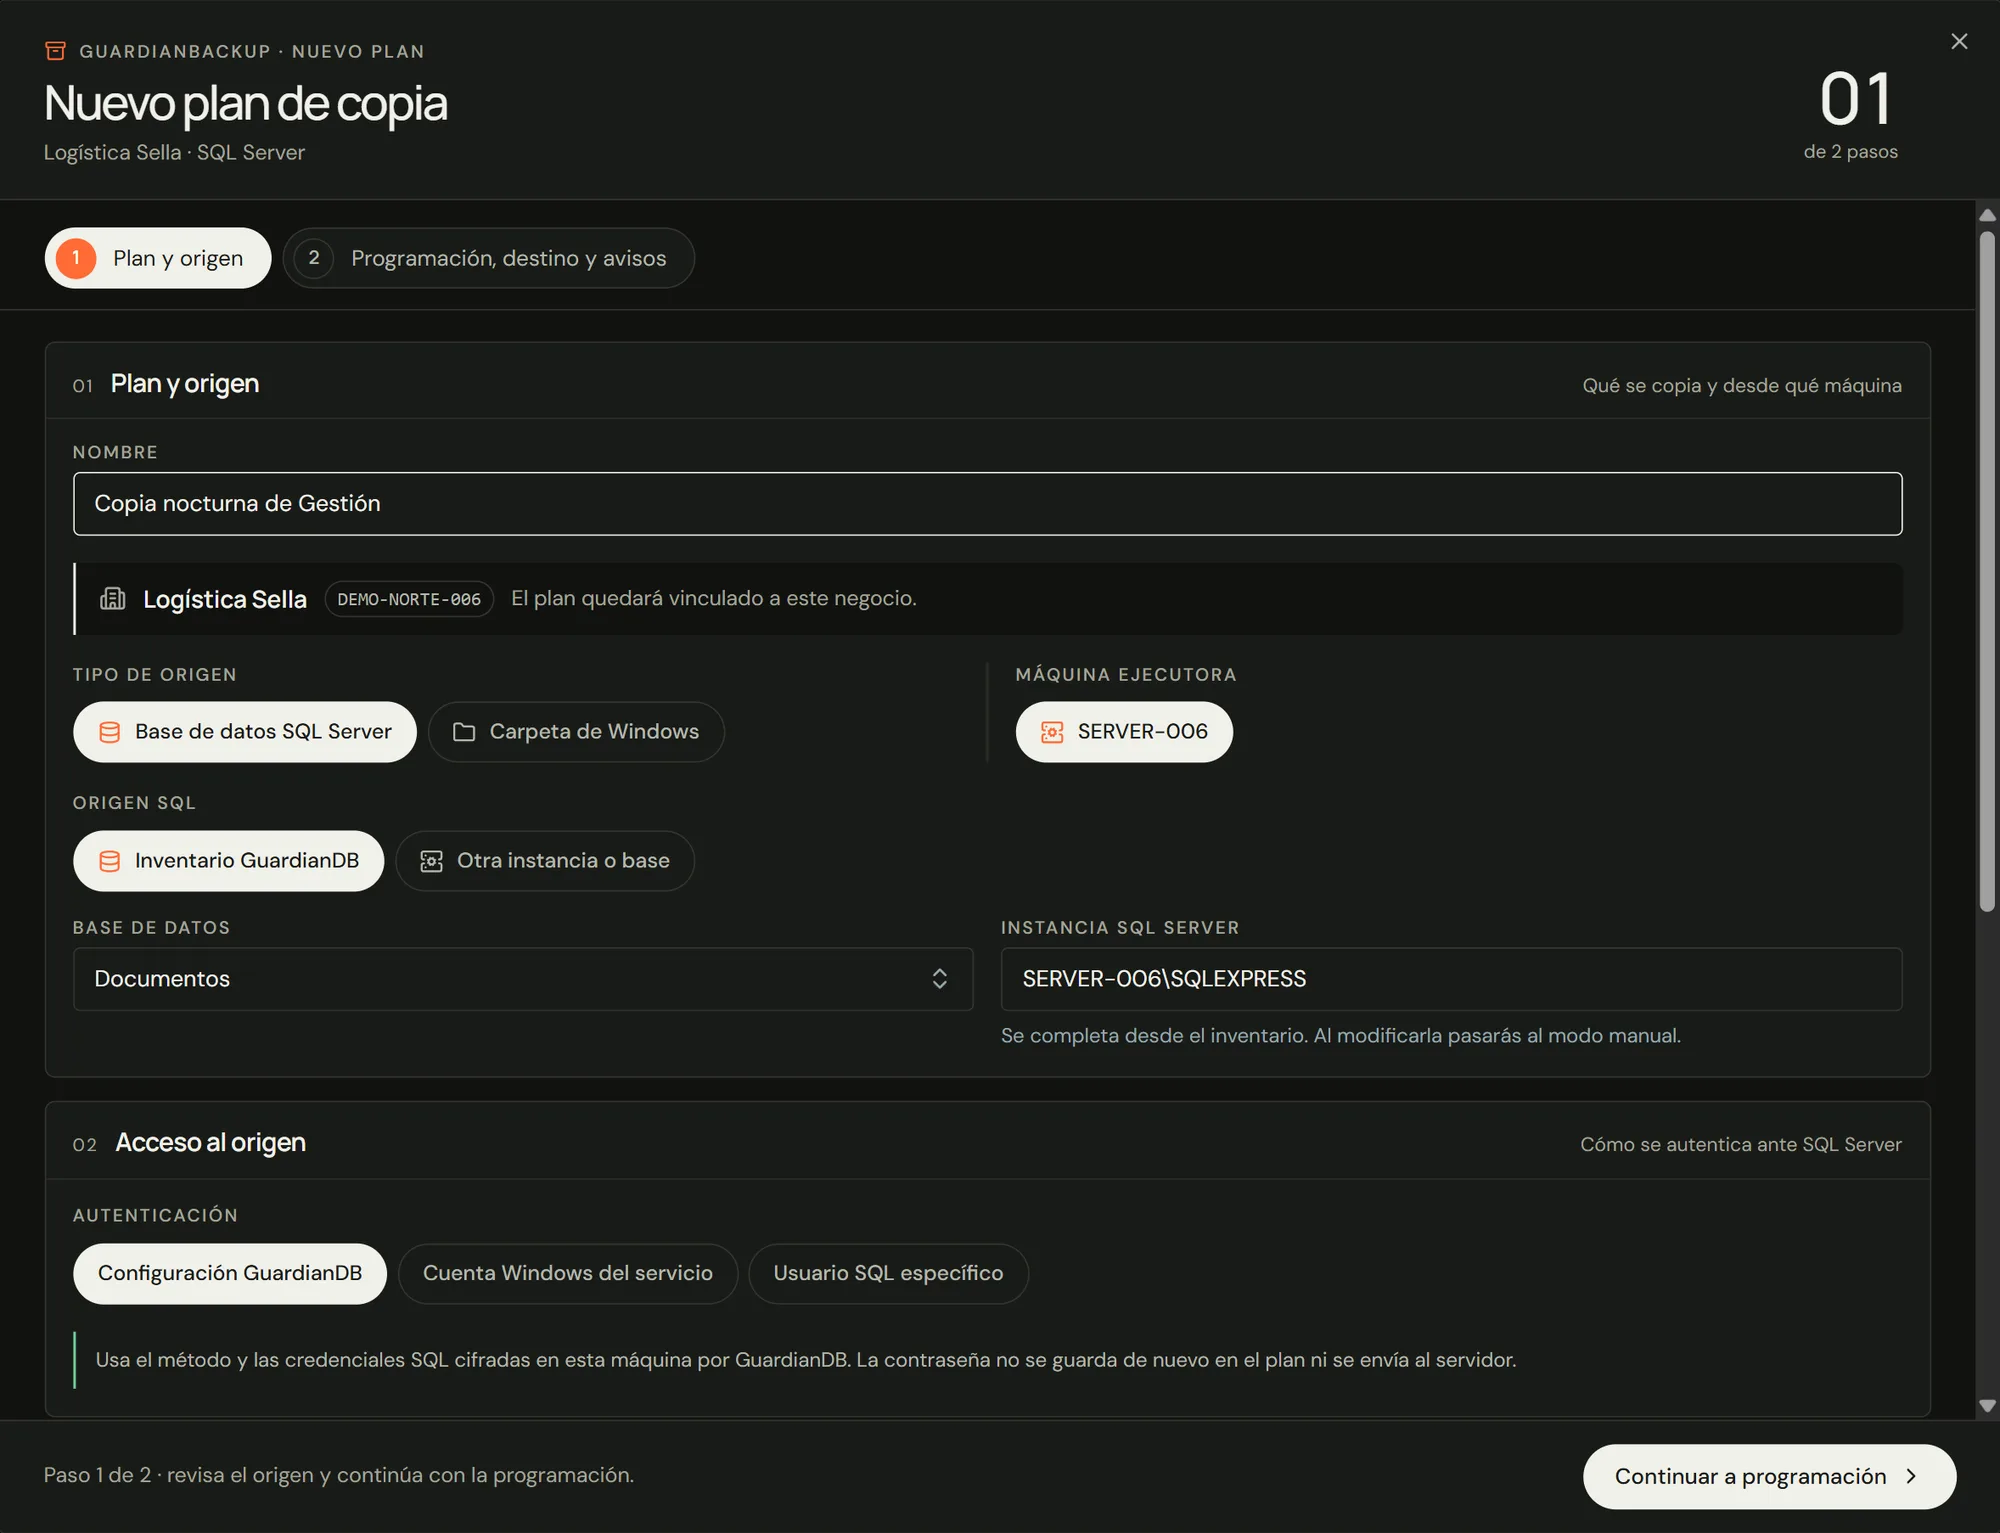Click 'Qué se copia y desde qué máquina' text

[x=1742, y=385]
